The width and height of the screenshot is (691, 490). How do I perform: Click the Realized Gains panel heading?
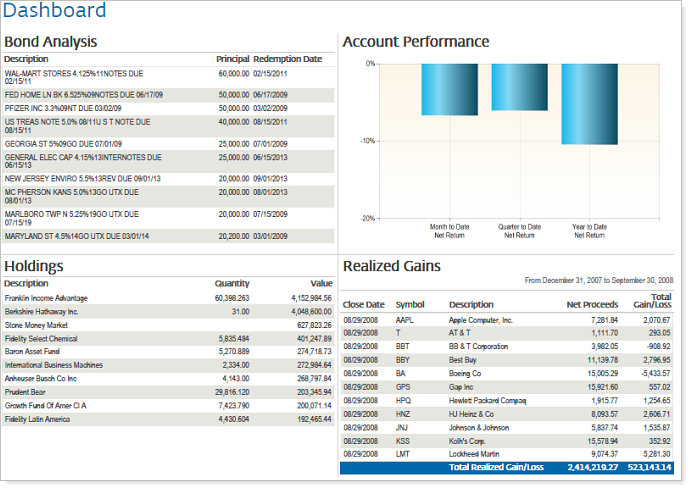point(392,266)
